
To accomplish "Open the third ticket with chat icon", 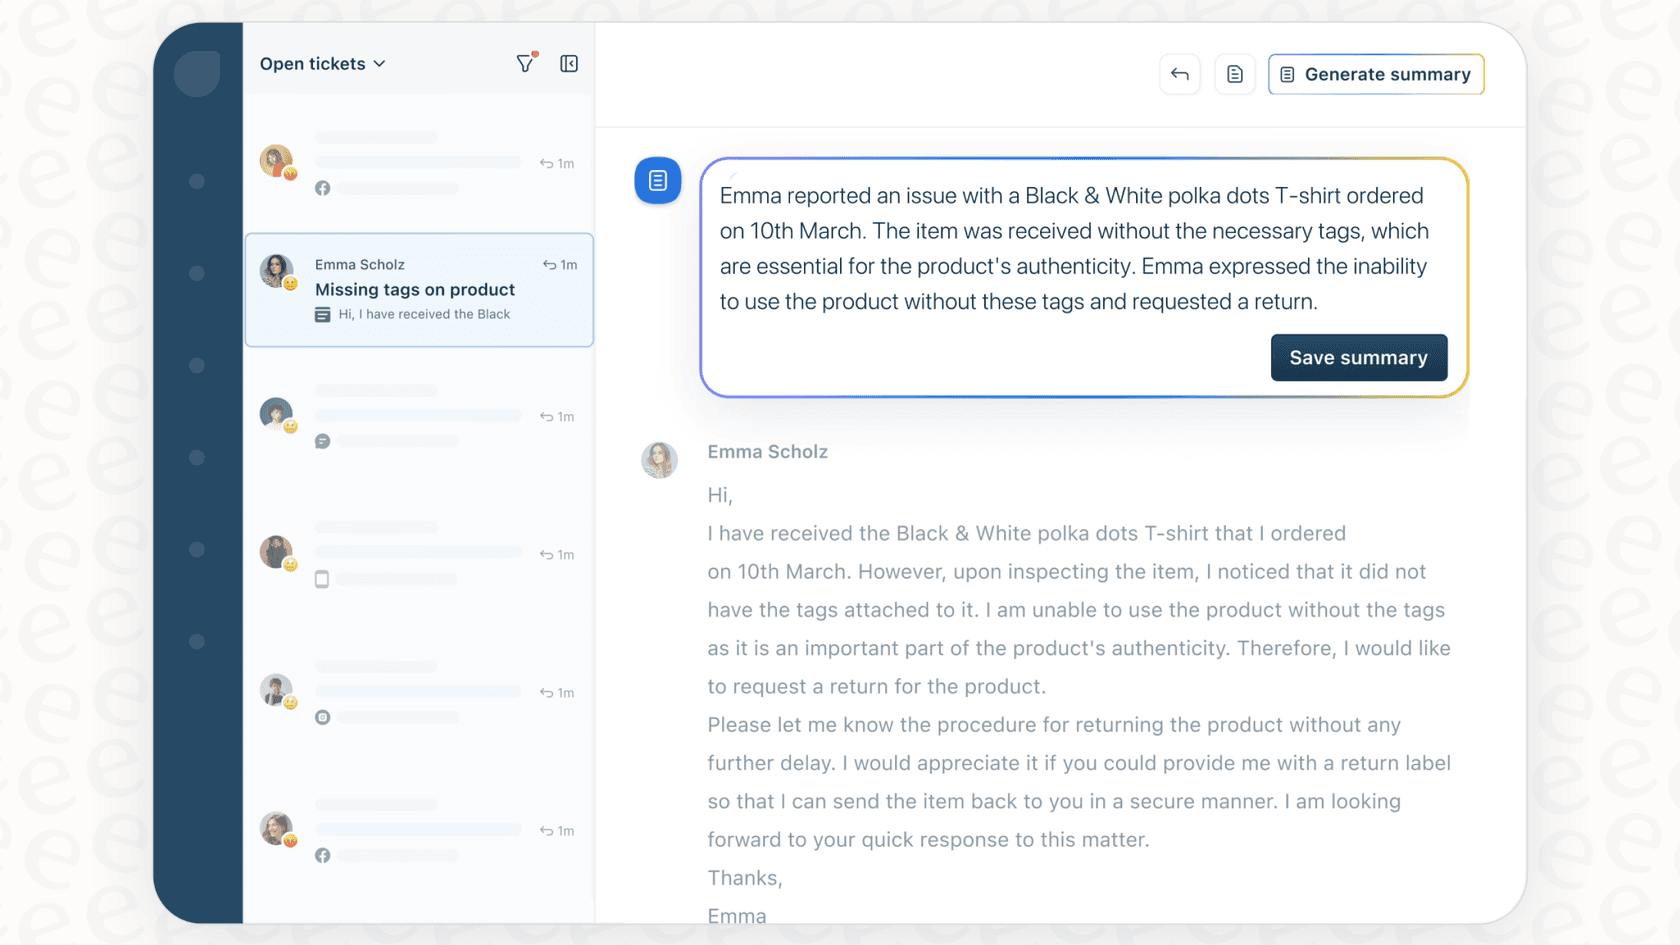I will tap(419, 417).
